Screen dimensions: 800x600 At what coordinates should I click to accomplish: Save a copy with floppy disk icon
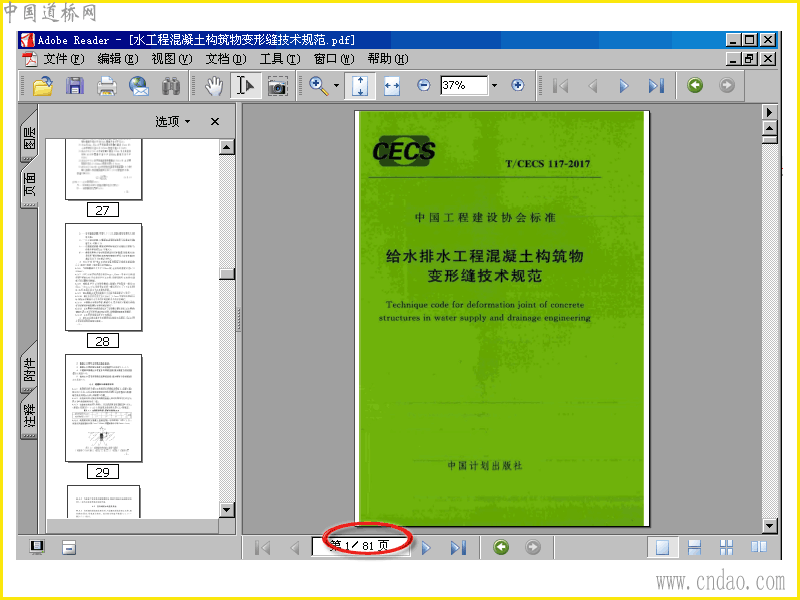(x=74, y=85)
